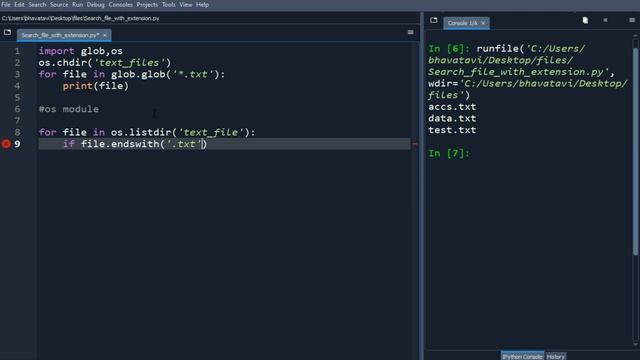Click line number 6 in the gutter
This screenshot has height=360, width=640.
tap(17, 109)
